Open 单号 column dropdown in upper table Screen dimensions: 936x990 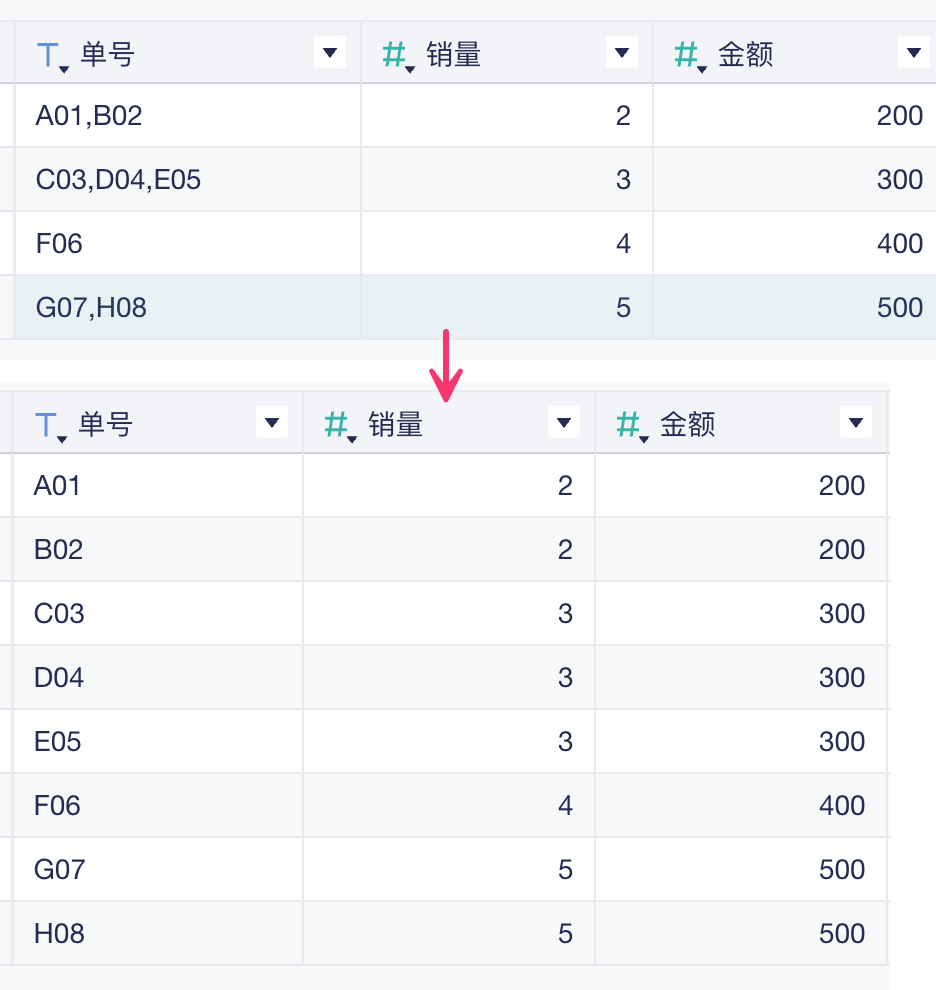(329, 52)
